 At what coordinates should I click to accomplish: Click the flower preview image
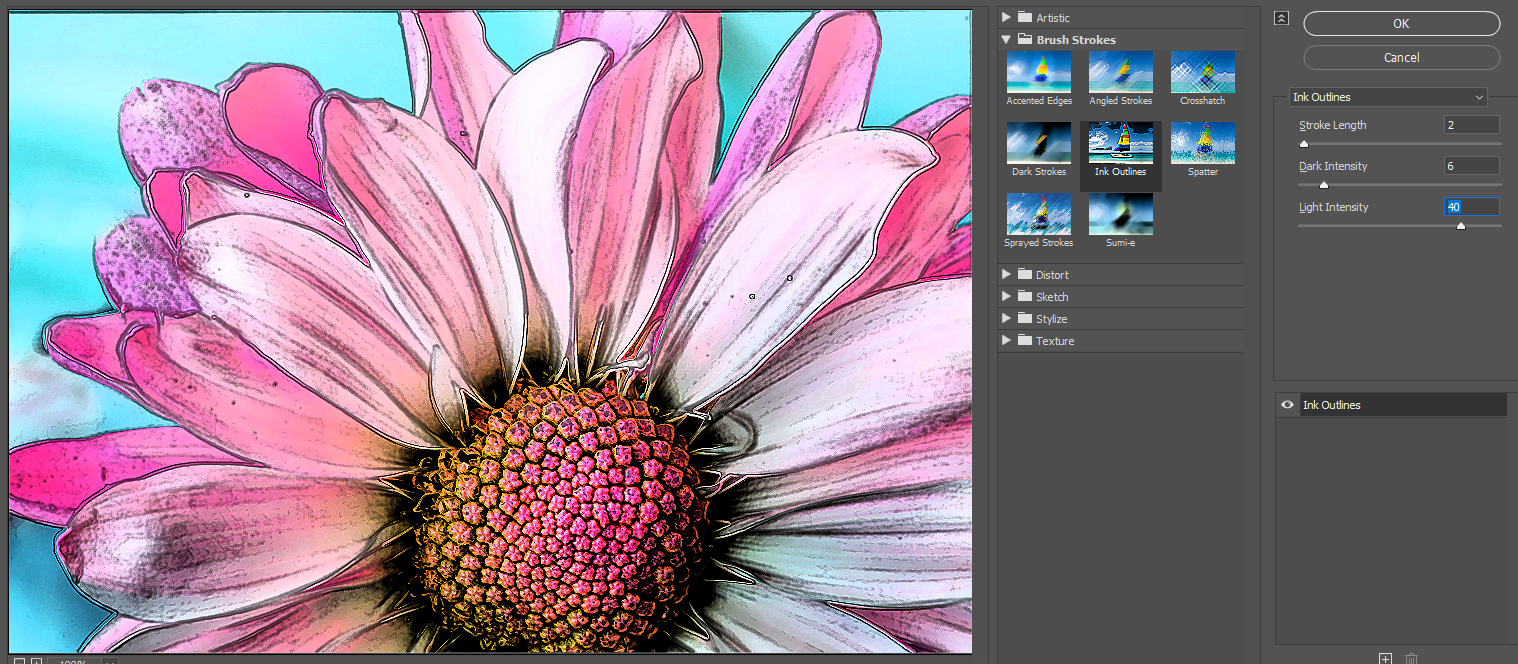click(x=490, y=331)
